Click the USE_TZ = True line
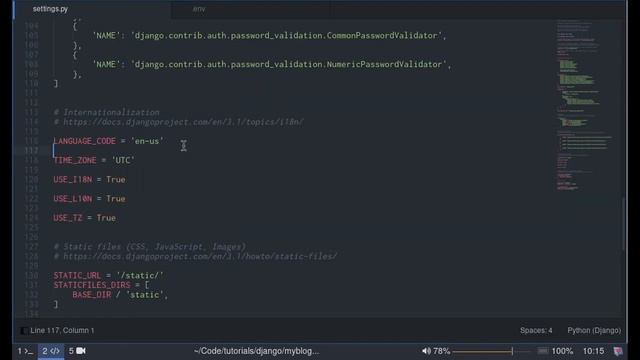 [84, 218]
